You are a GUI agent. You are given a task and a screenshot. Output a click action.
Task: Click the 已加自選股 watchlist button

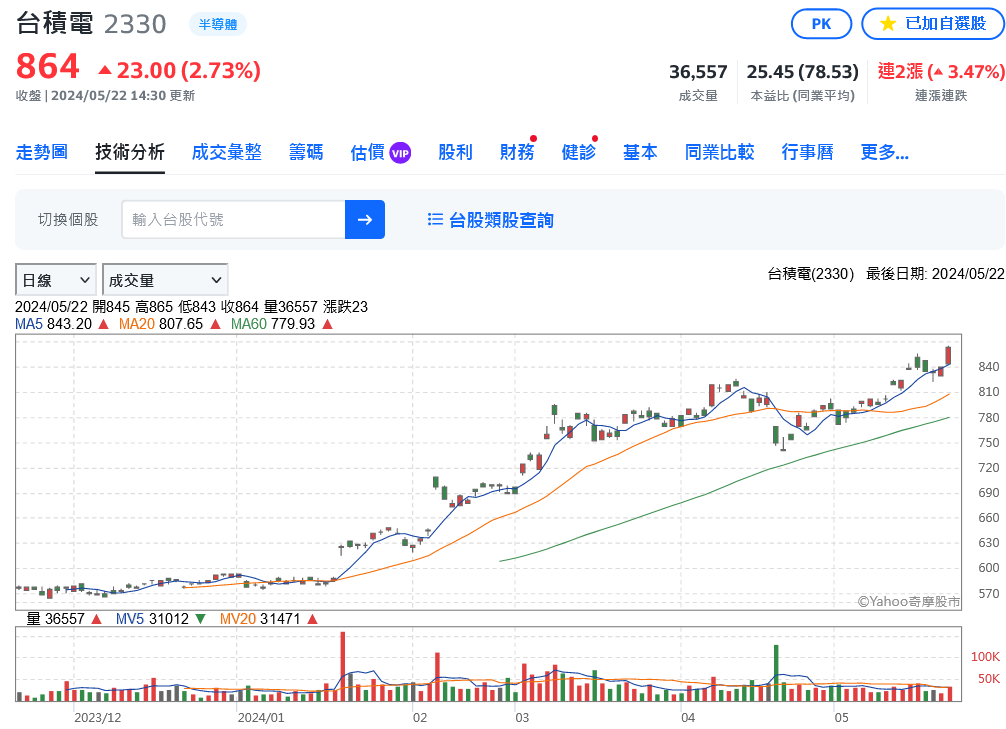pyautogui.click(x=933, y=24)
